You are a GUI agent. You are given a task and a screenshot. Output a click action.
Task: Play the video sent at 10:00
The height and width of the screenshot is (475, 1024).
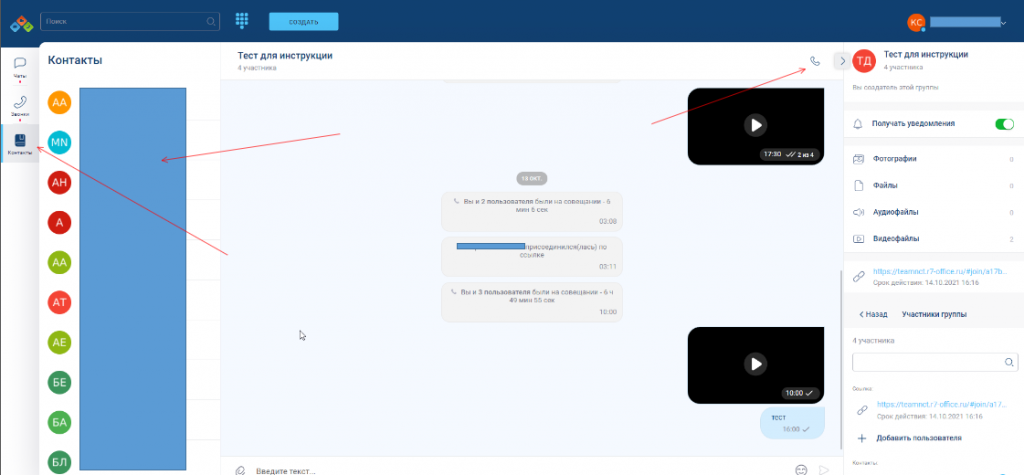coord(755,364)
